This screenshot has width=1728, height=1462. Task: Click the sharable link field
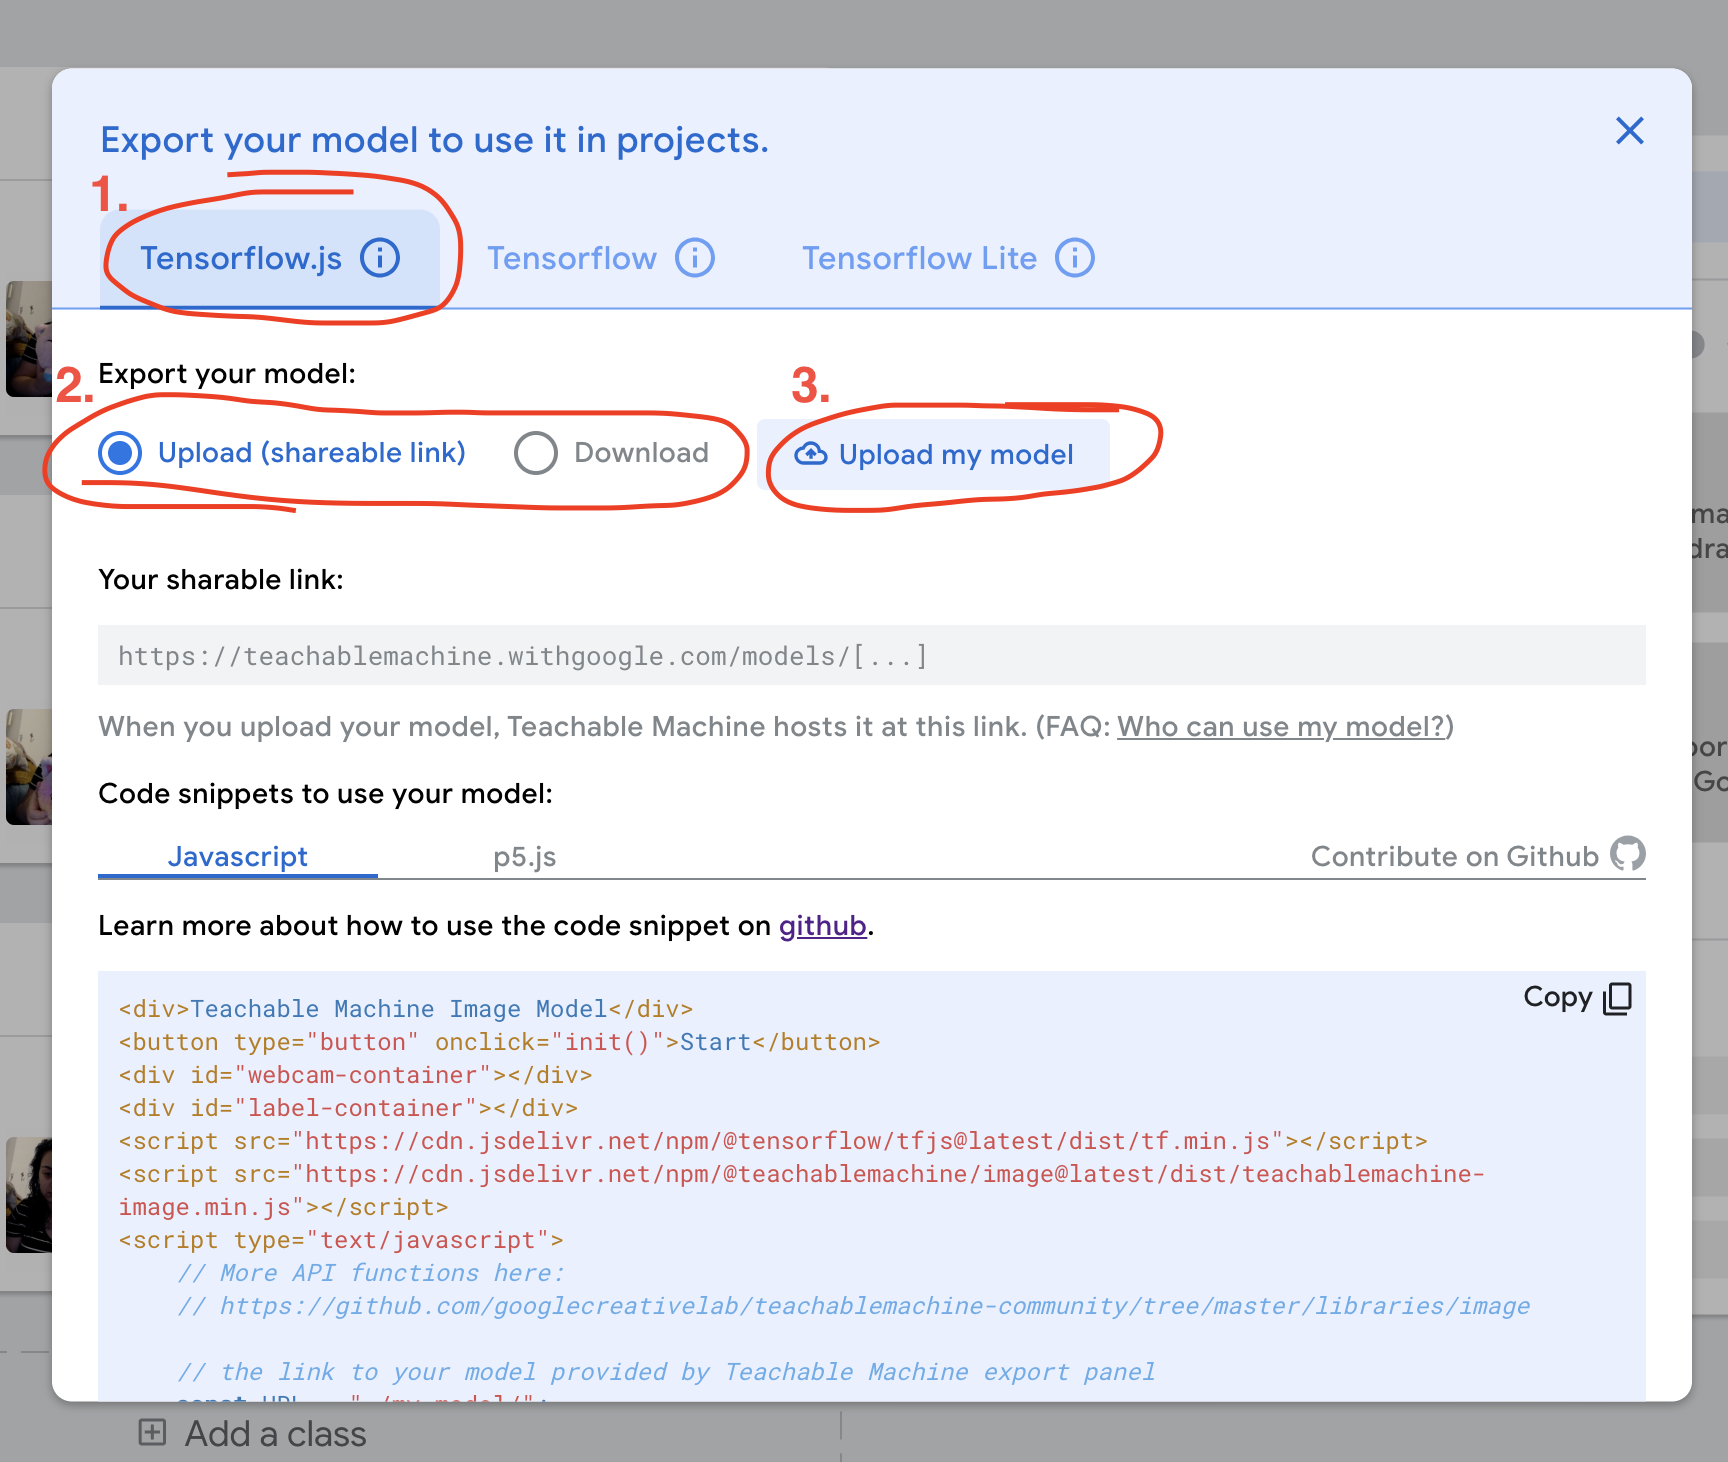(871, 655)
